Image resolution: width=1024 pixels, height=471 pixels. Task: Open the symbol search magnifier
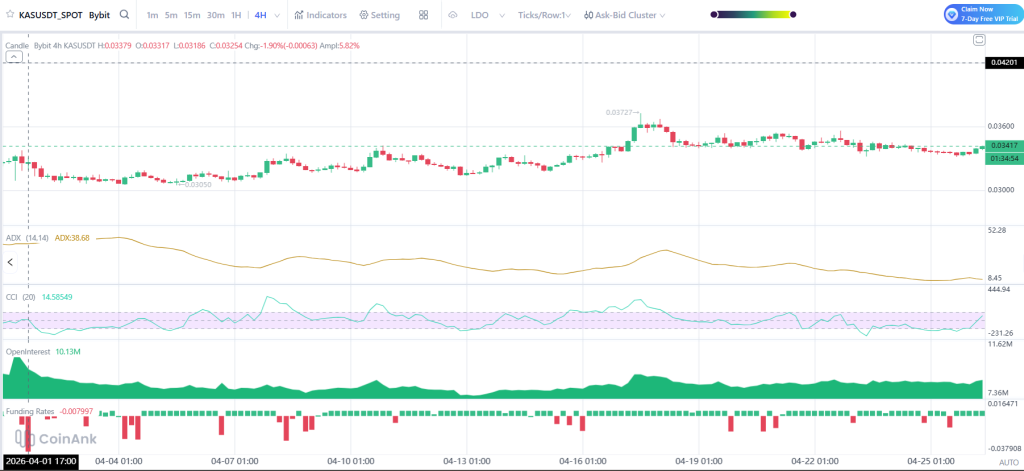tap(124, 15)
